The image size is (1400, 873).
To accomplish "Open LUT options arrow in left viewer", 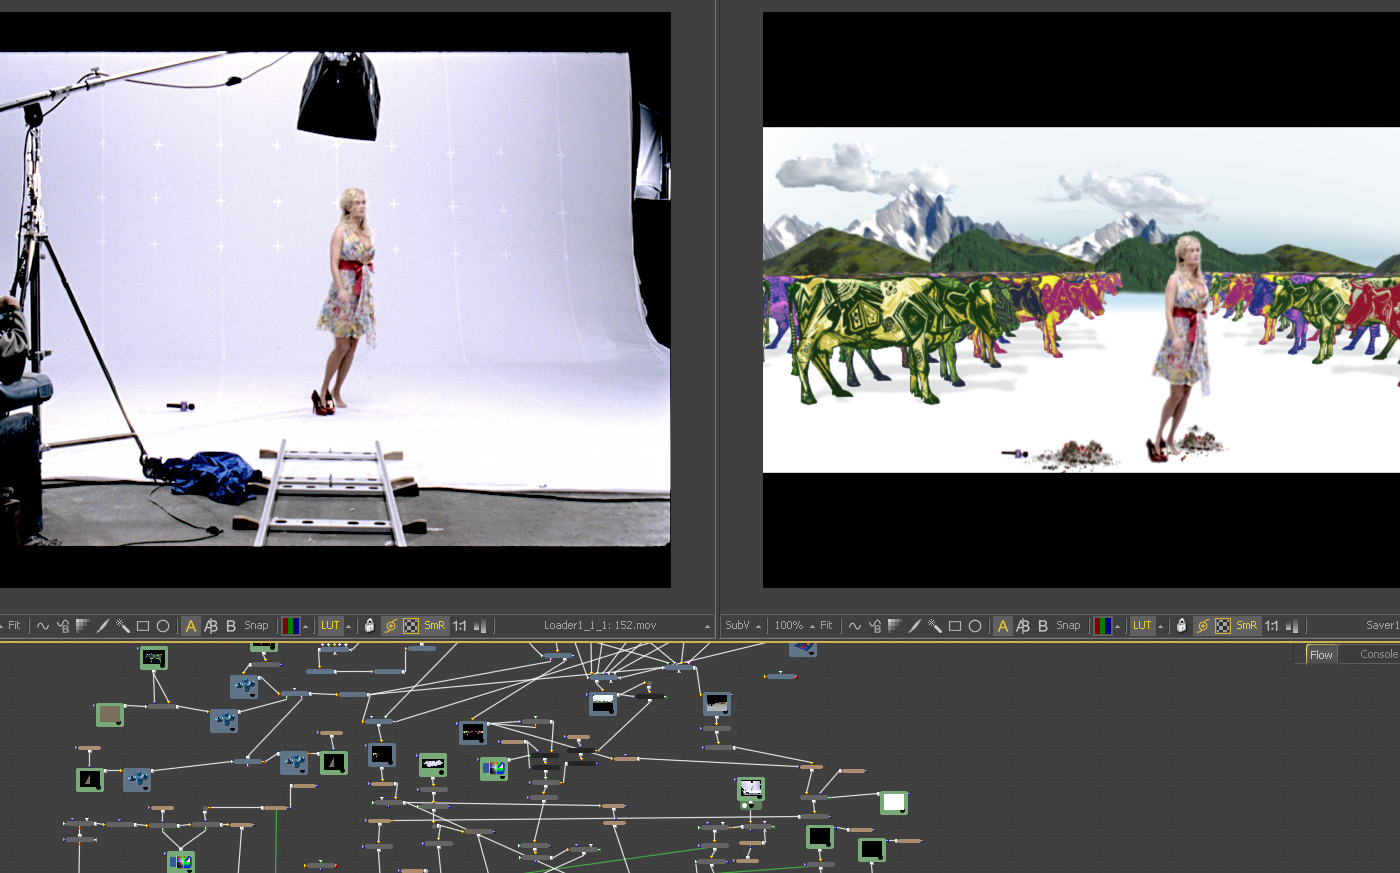I will click(349, 627).
